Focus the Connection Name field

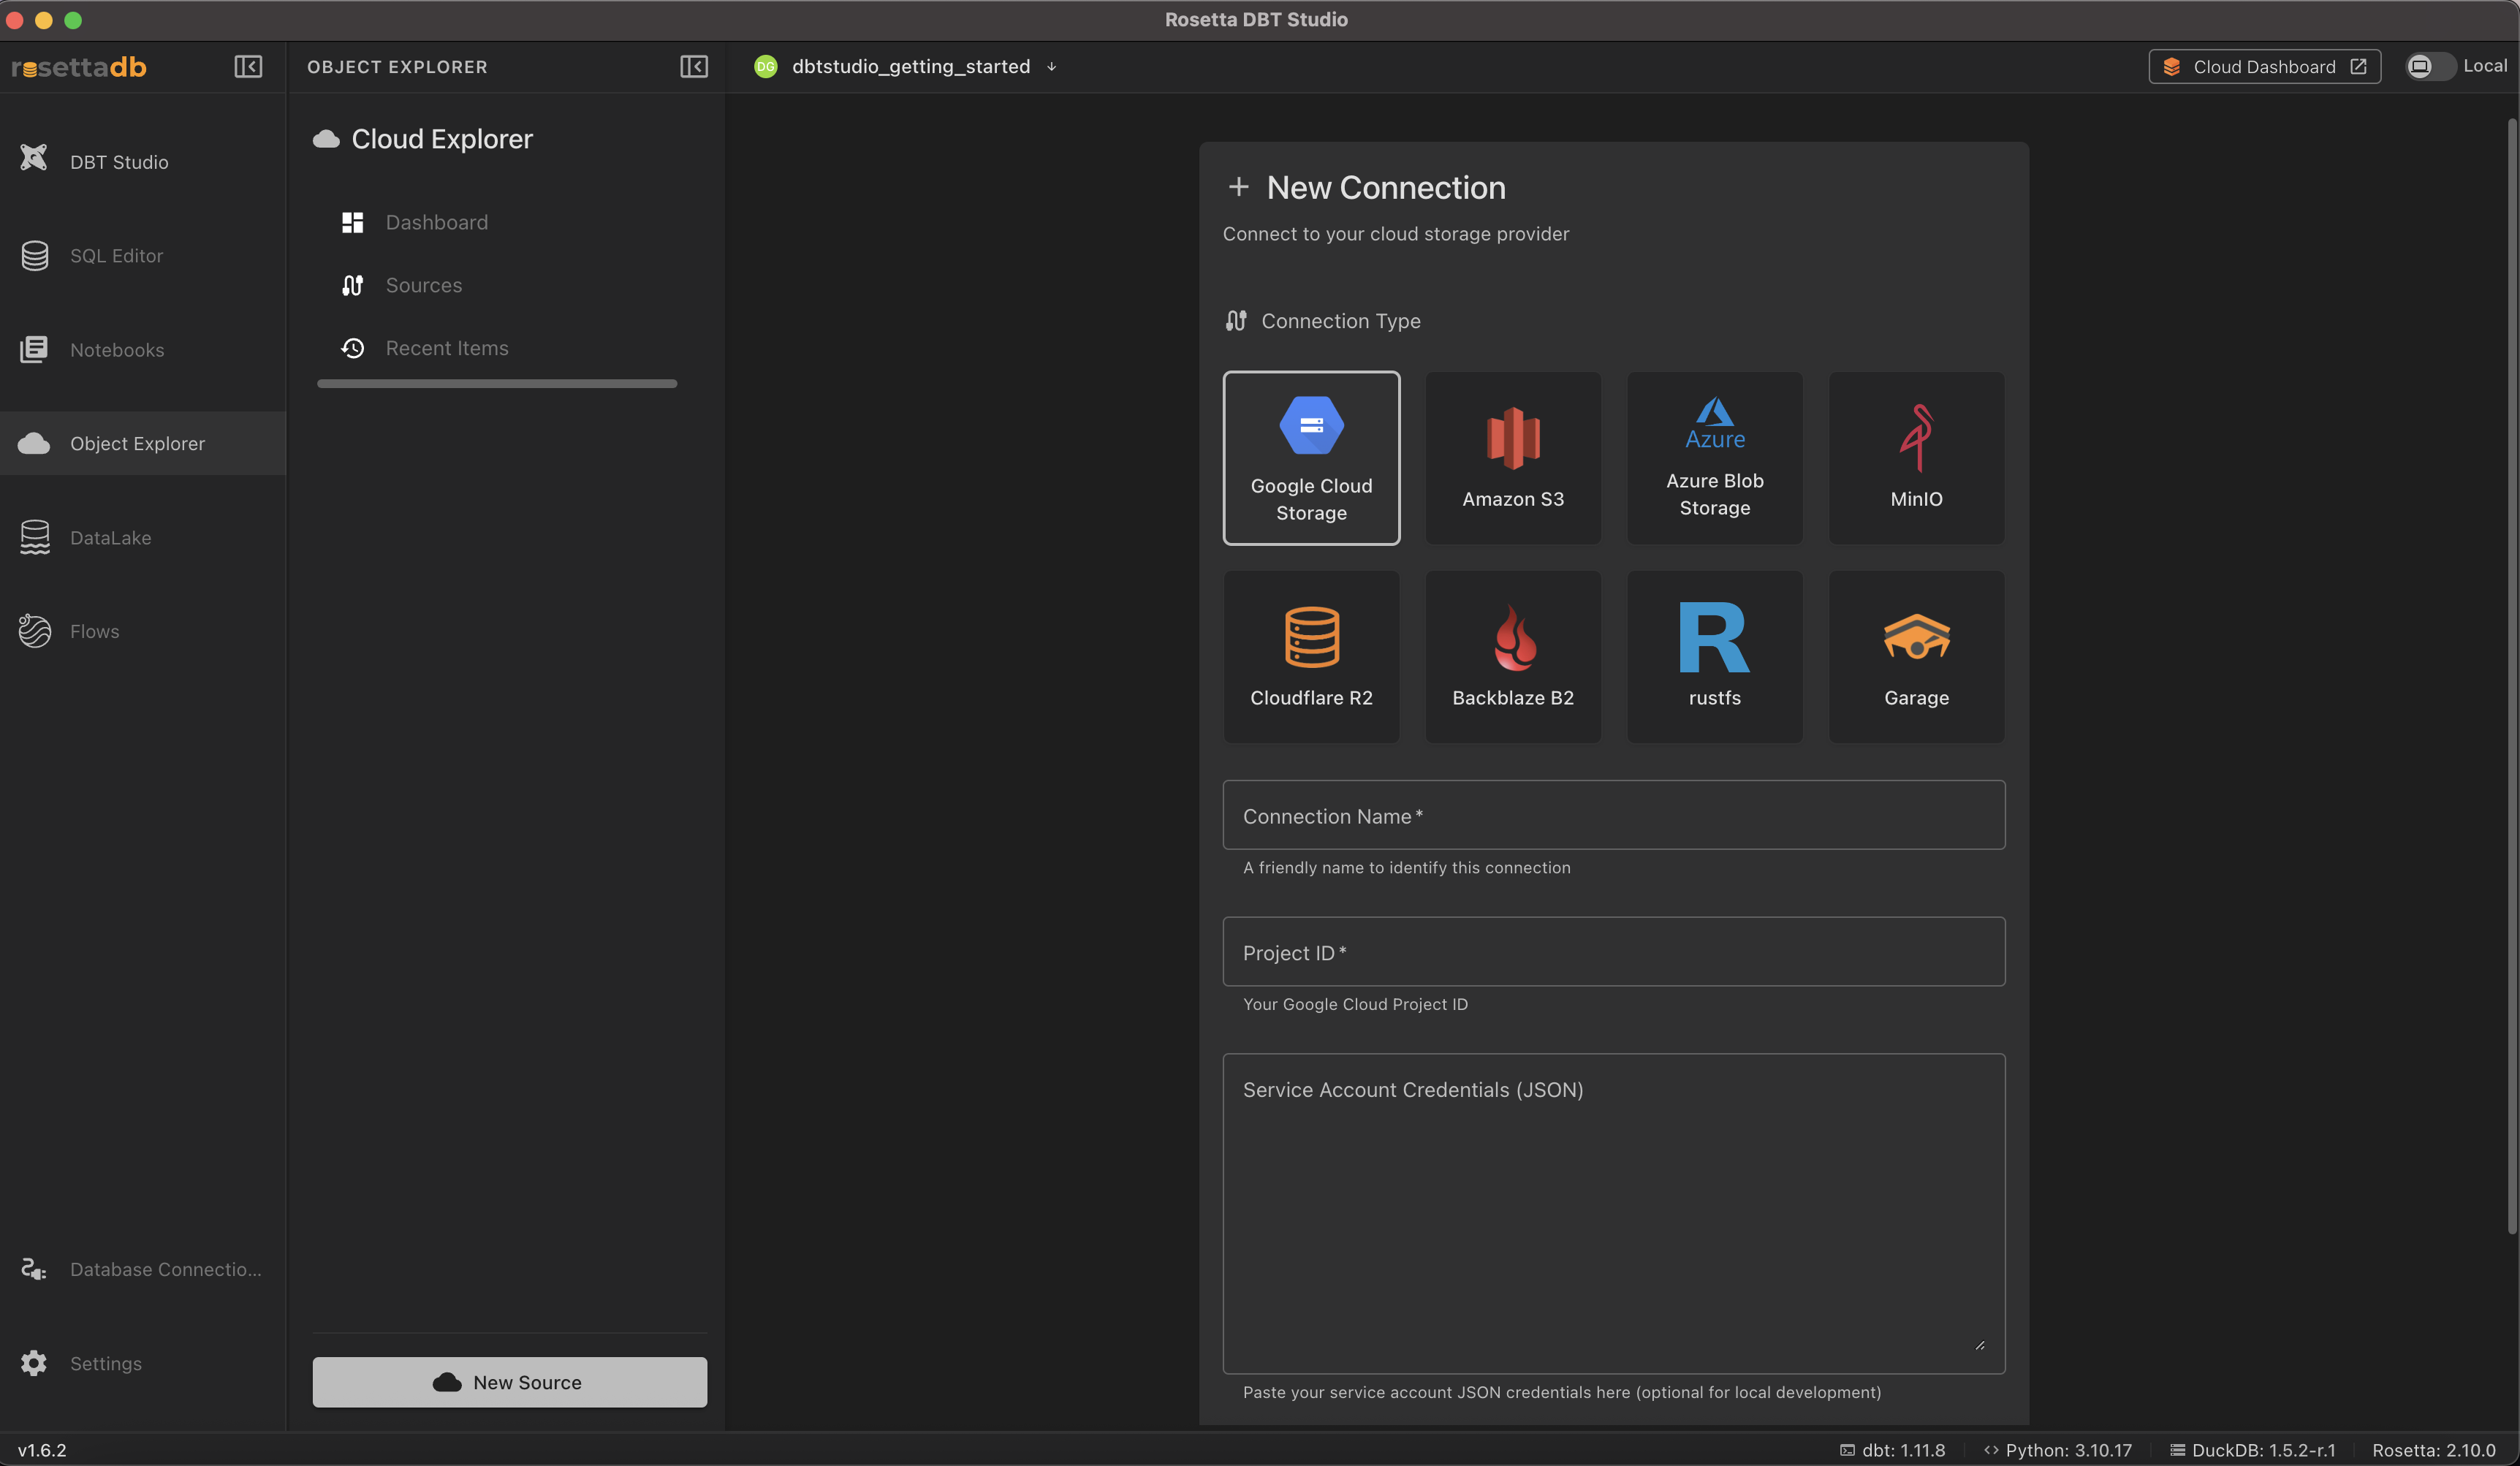point(1613,815)
